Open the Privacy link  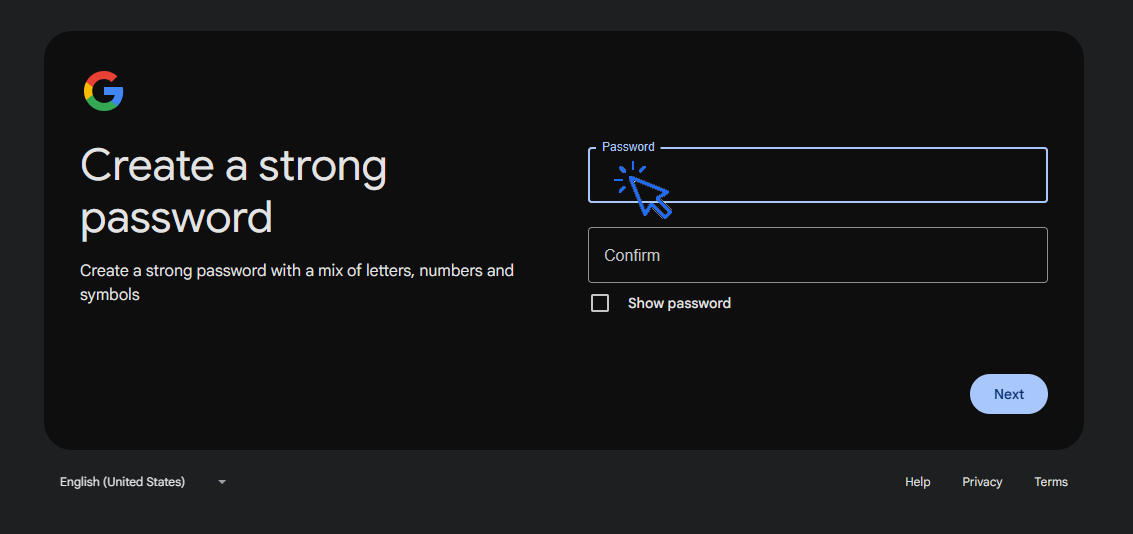(x=982, y=482)
